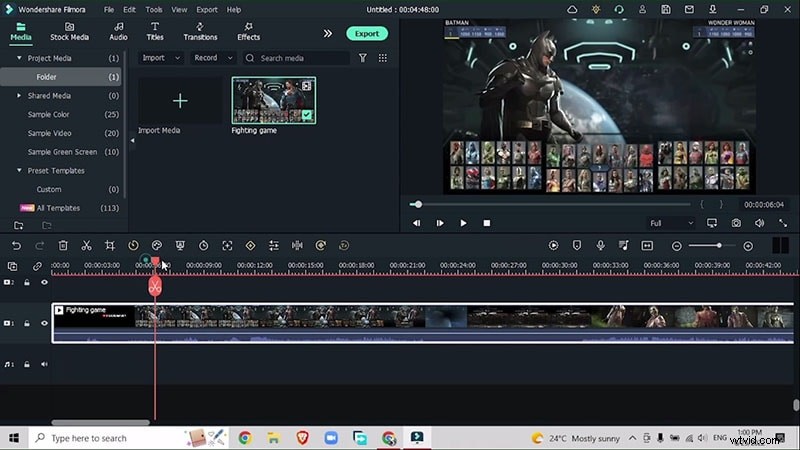Image resolution: width=800 pixels, height=450 pixels.
Task: Click the Redo arrow in timeline toolbar
Action: tap(39, 246)
